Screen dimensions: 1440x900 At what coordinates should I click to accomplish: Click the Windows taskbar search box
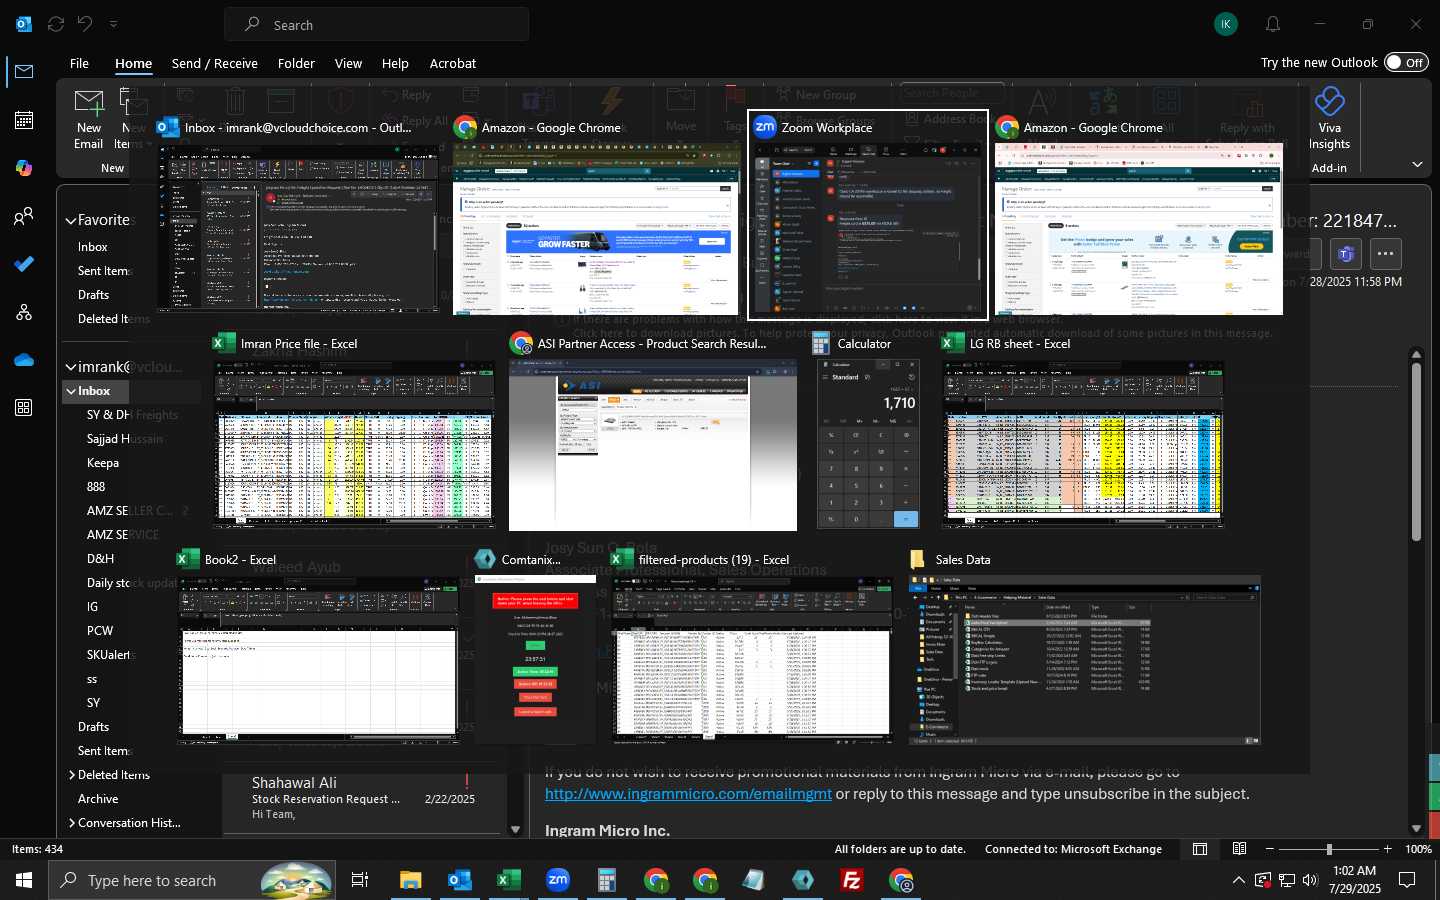click(191, 880)
